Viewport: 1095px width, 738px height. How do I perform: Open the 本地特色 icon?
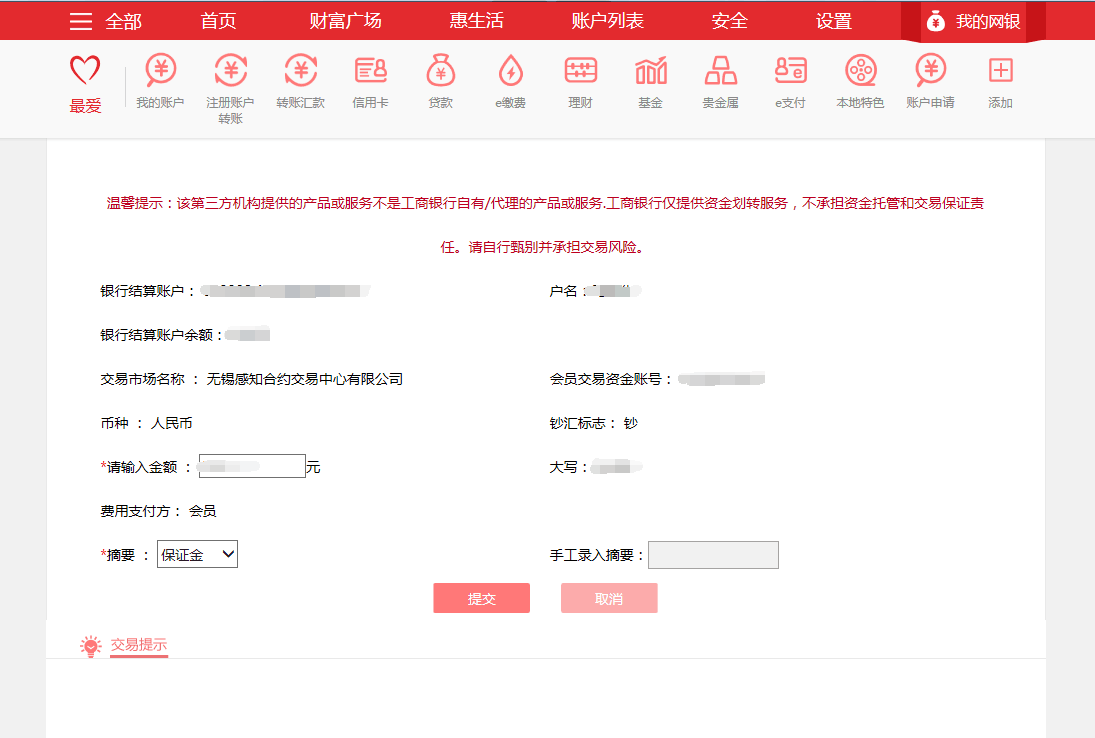pos(860,71)
